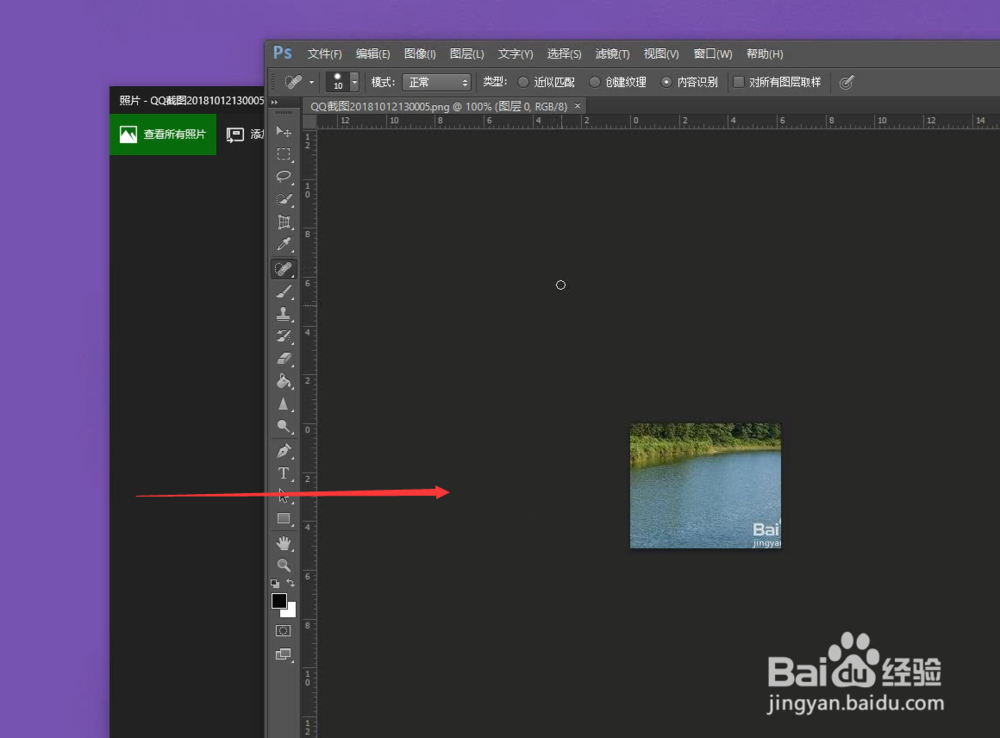1000x738 pixels.
Task: Select the Sharpen/Blur tool
Action: tap(284, 404)
